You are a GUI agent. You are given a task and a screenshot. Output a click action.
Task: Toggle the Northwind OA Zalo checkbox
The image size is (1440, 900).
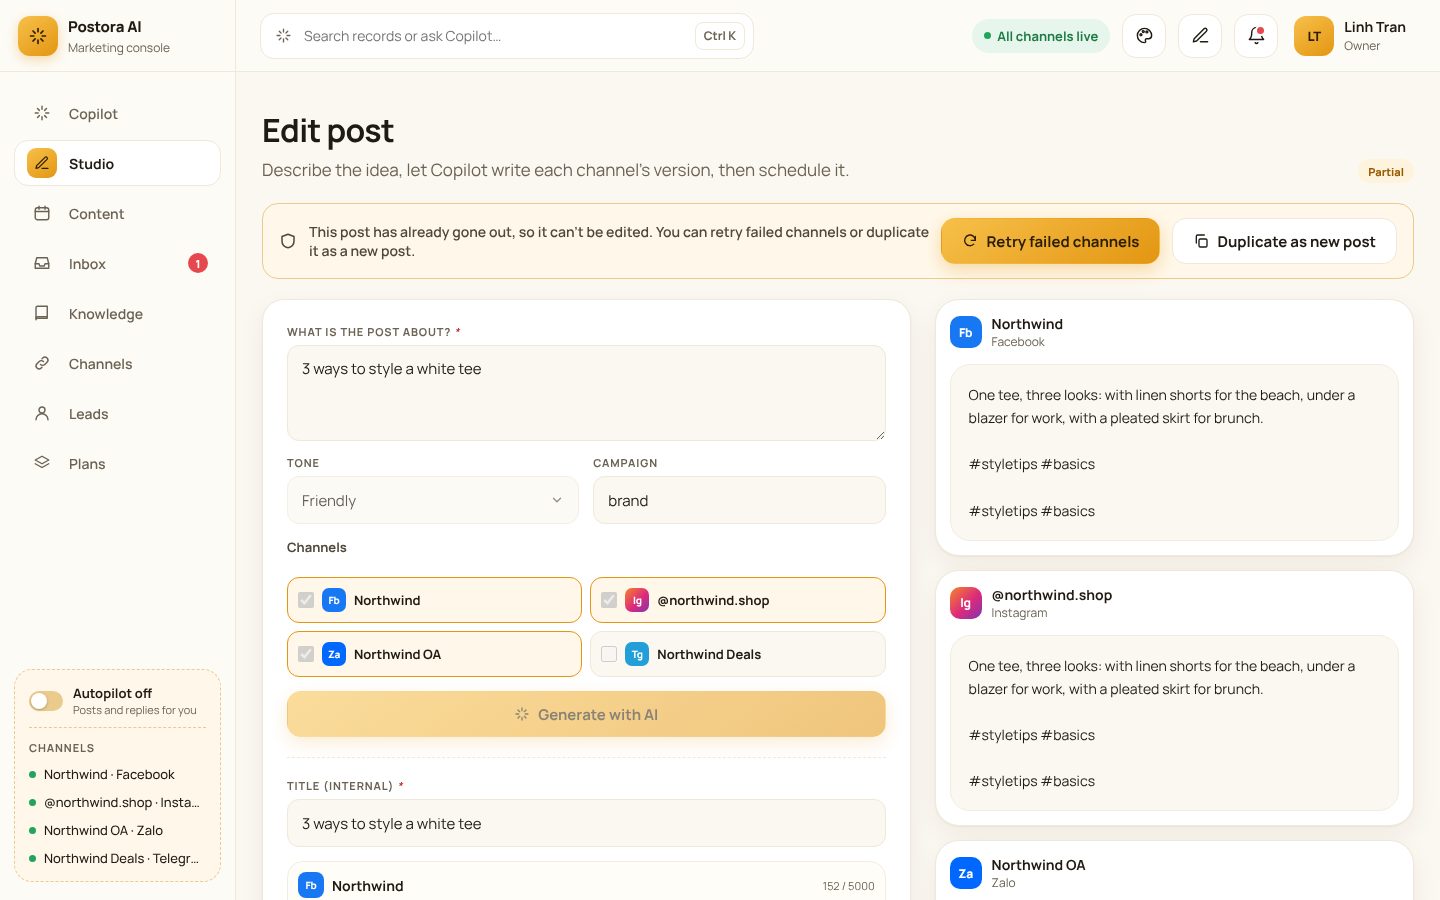[306, 654]
